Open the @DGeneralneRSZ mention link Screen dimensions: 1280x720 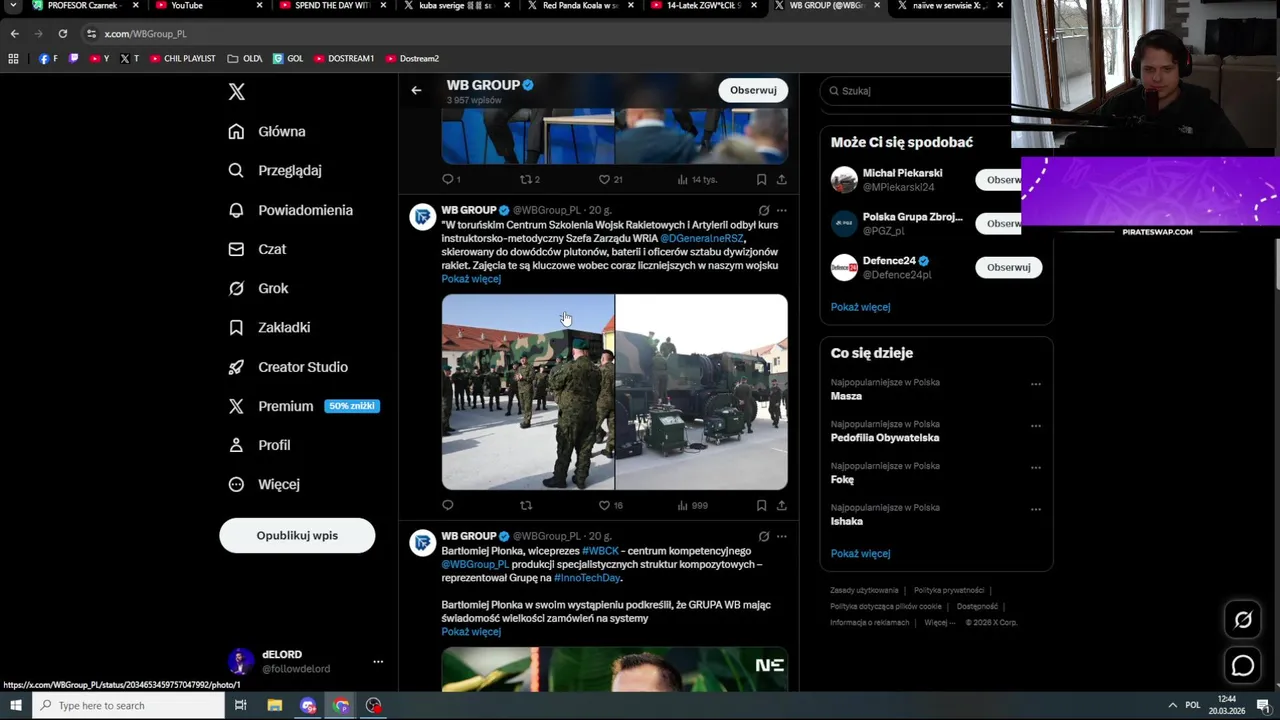coord(701,238)
